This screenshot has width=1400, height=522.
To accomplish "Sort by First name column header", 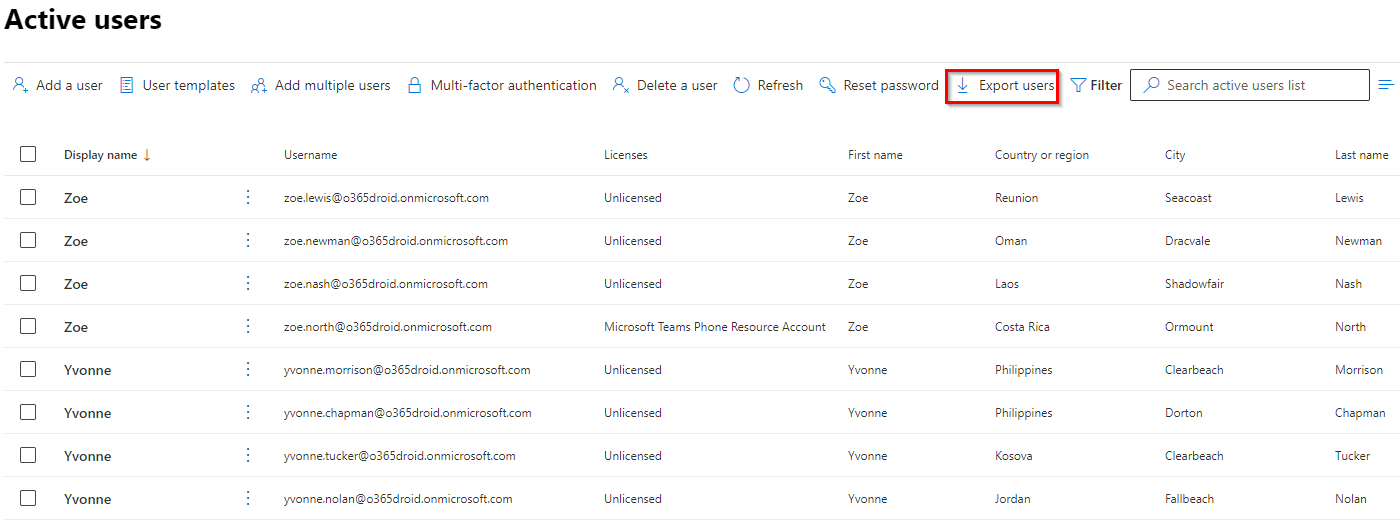I will (x=875, y=155).
